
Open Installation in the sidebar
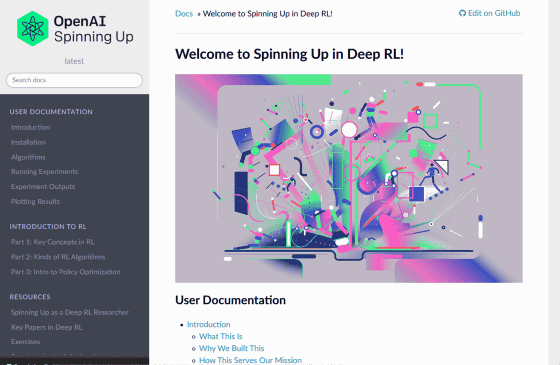point(28,142)
